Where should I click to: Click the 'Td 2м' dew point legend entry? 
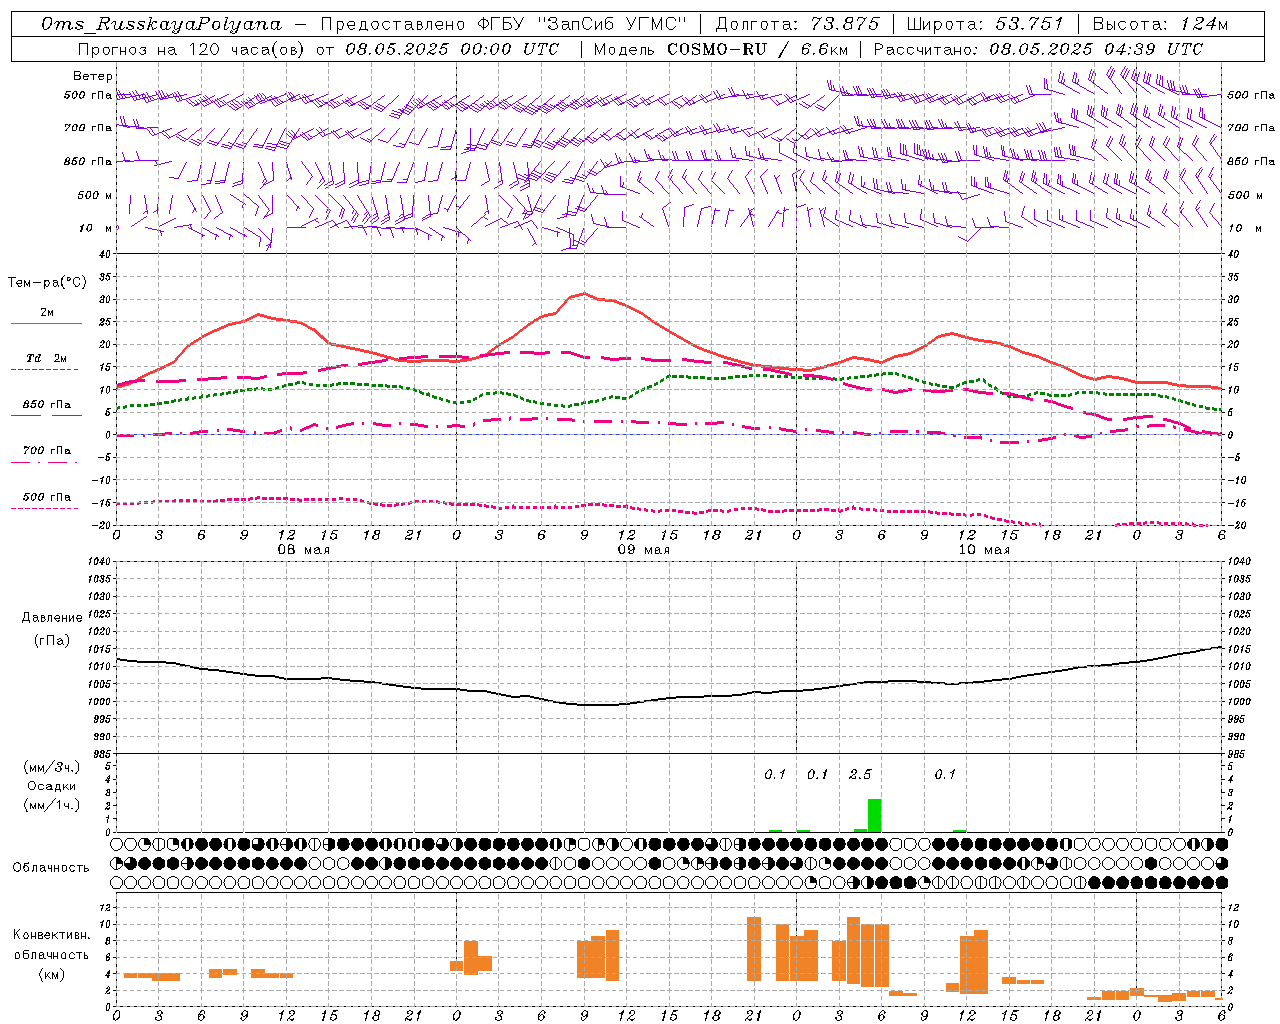click(46, 357)
